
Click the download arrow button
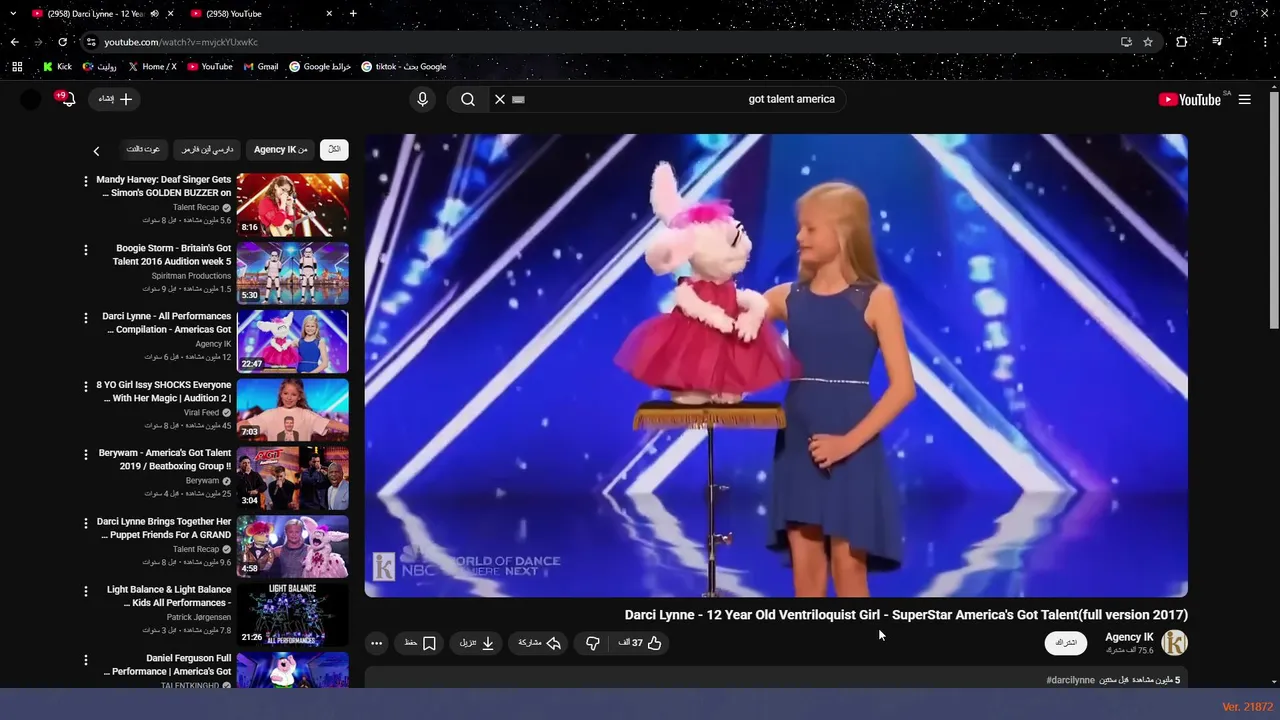tap(477, 643)
